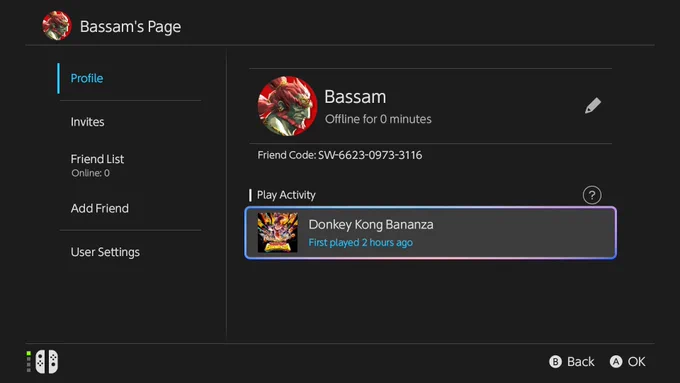Click the Donkey Kong Bananza game thumbnail
680x383 pixels.
pyautogui.click(x=278, y=232)
